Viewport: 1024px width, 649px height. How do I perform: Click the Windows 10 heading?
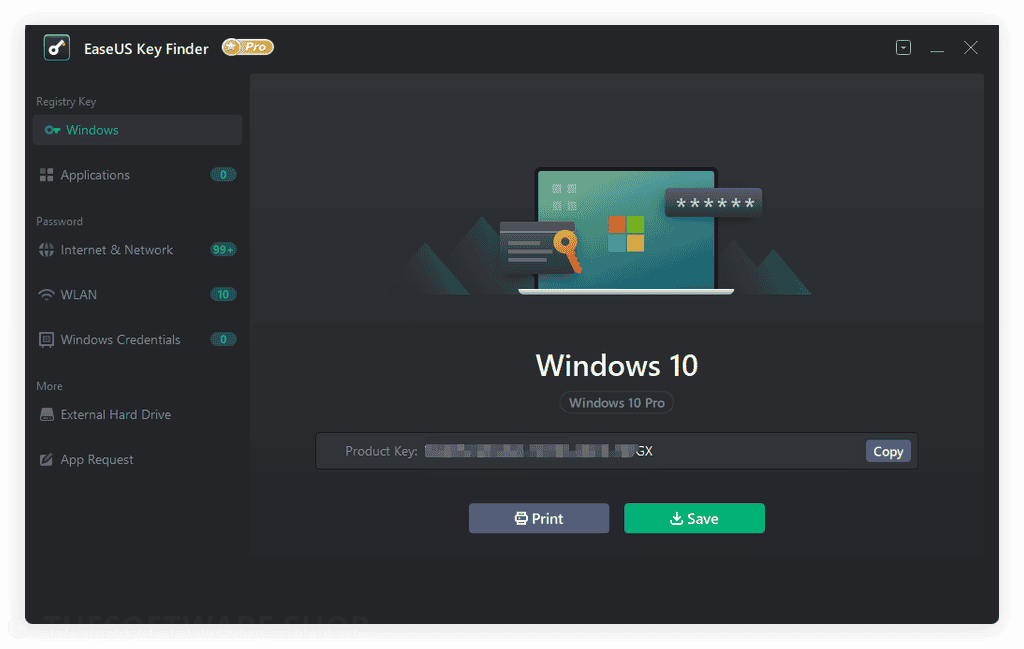click(616, 366)
